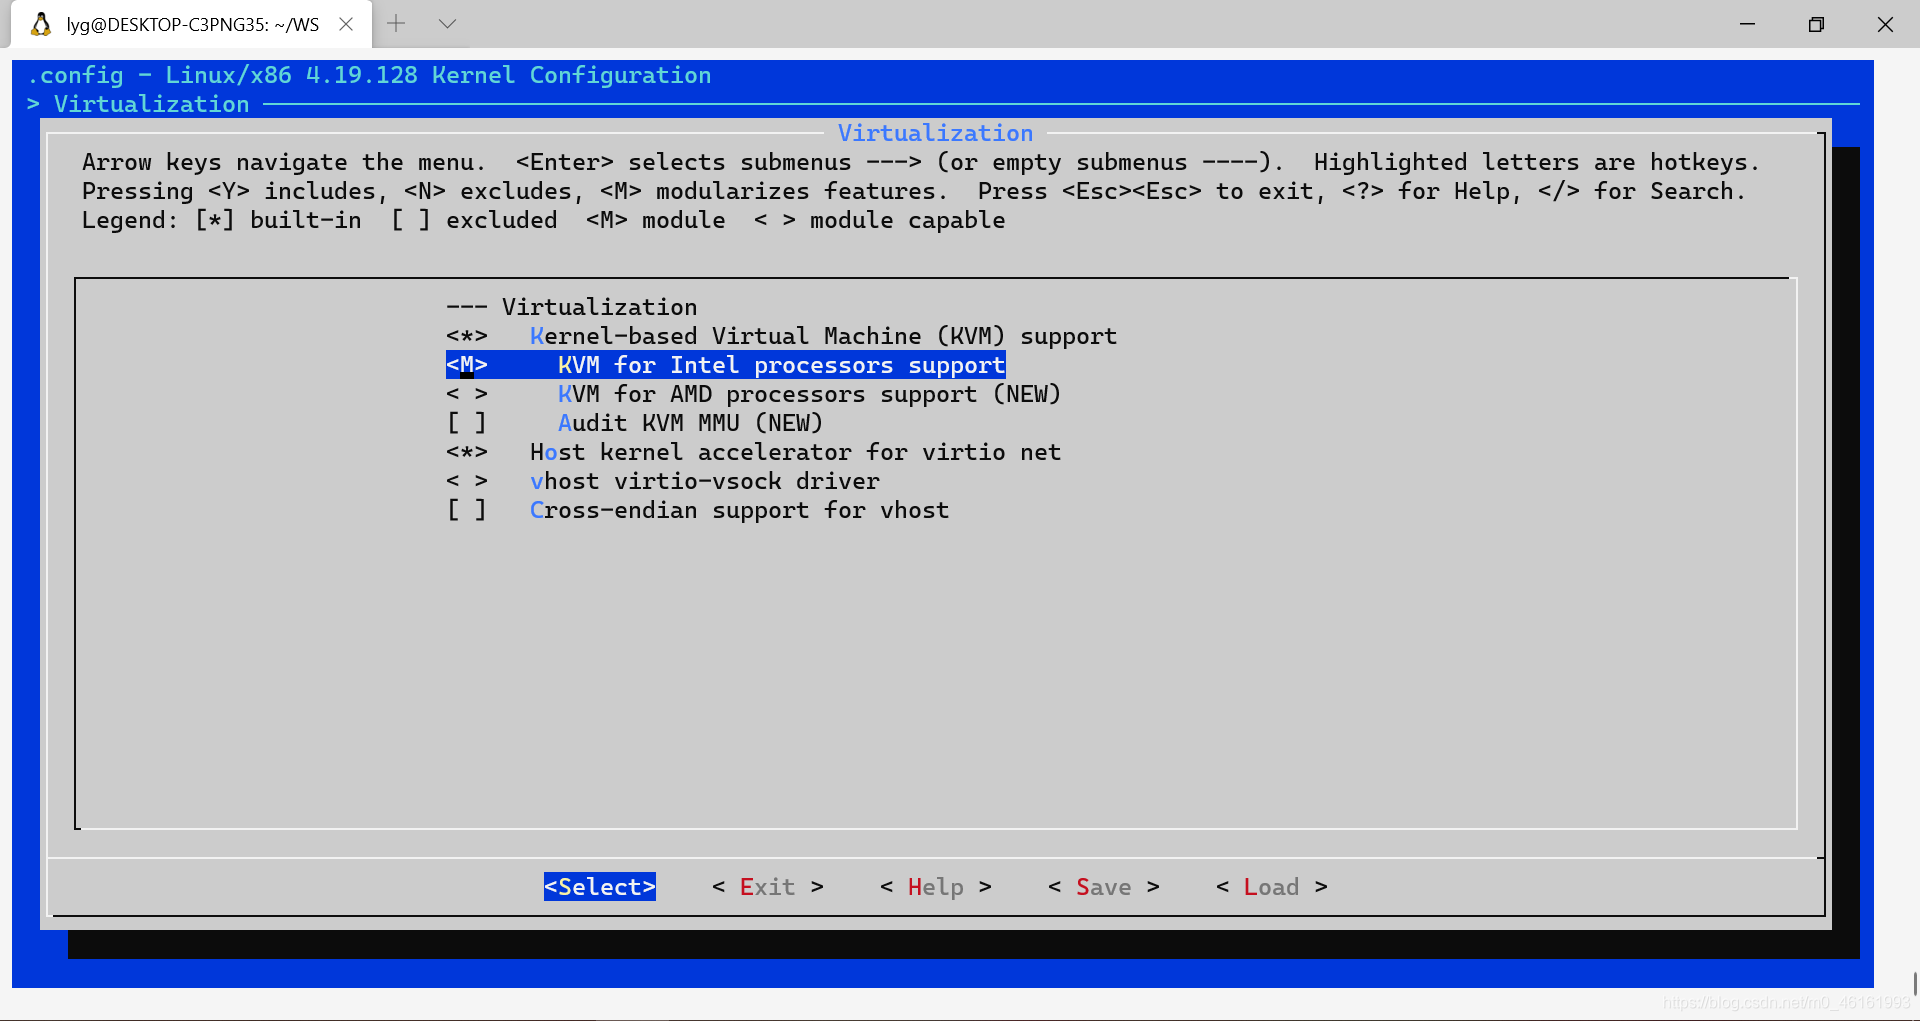Select Audit KVM MMU (NEW) entry
The image size is (1920, 1021).
click(x=690, y=423)
